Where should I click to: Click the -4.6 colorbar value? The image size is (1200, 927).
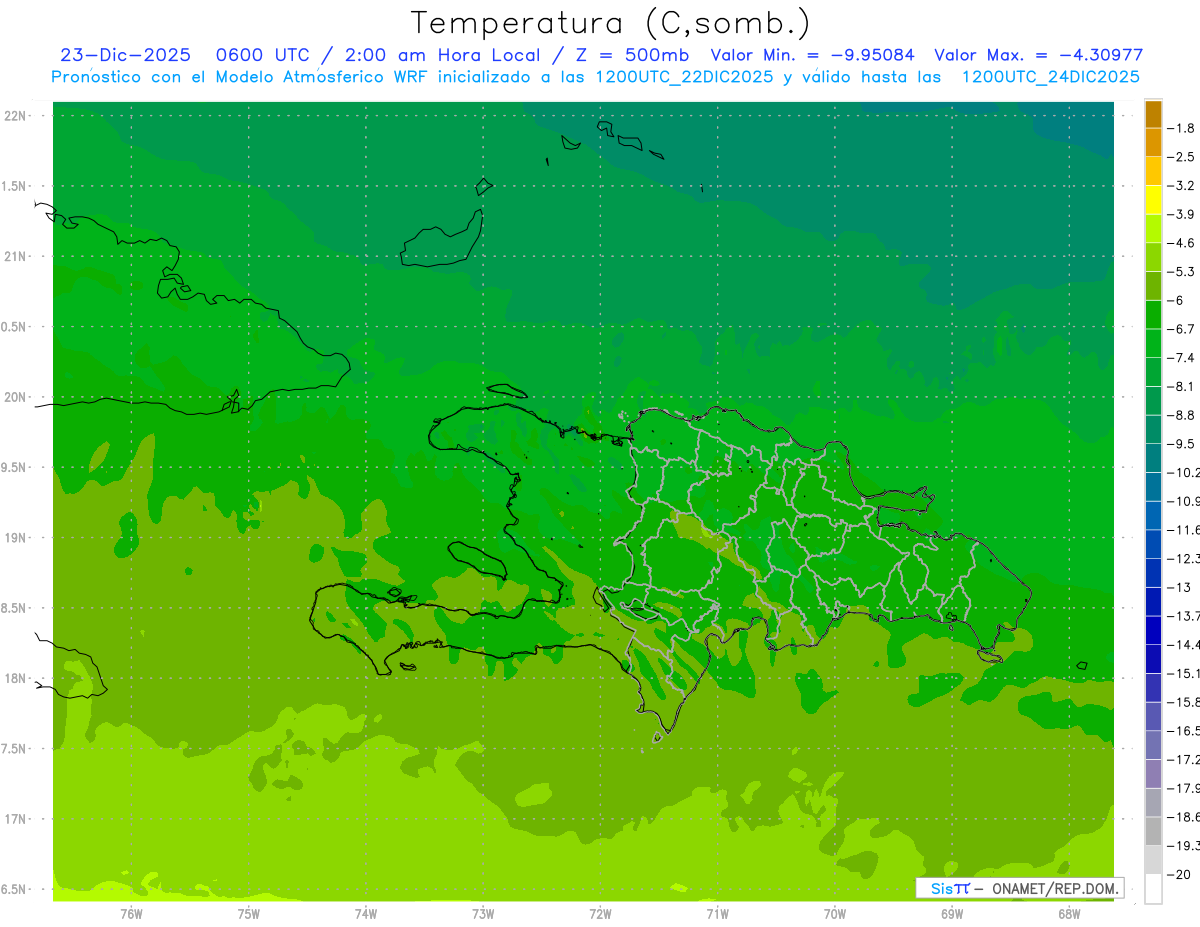1181,243
